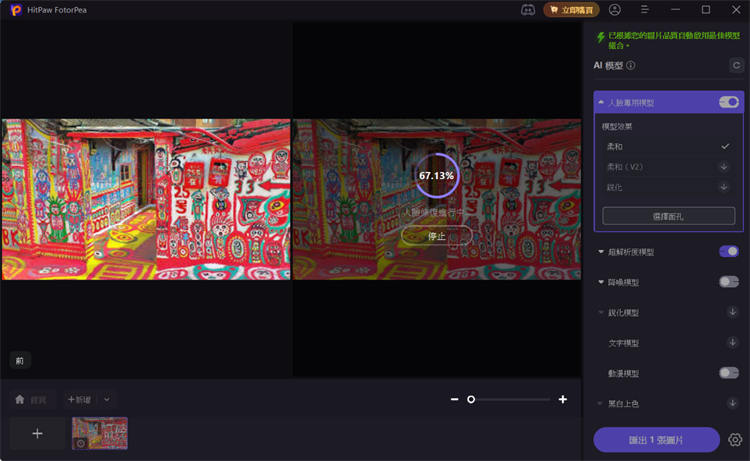
Task: Select the colorful mural image thumbnail
Action: pos(100,433)
